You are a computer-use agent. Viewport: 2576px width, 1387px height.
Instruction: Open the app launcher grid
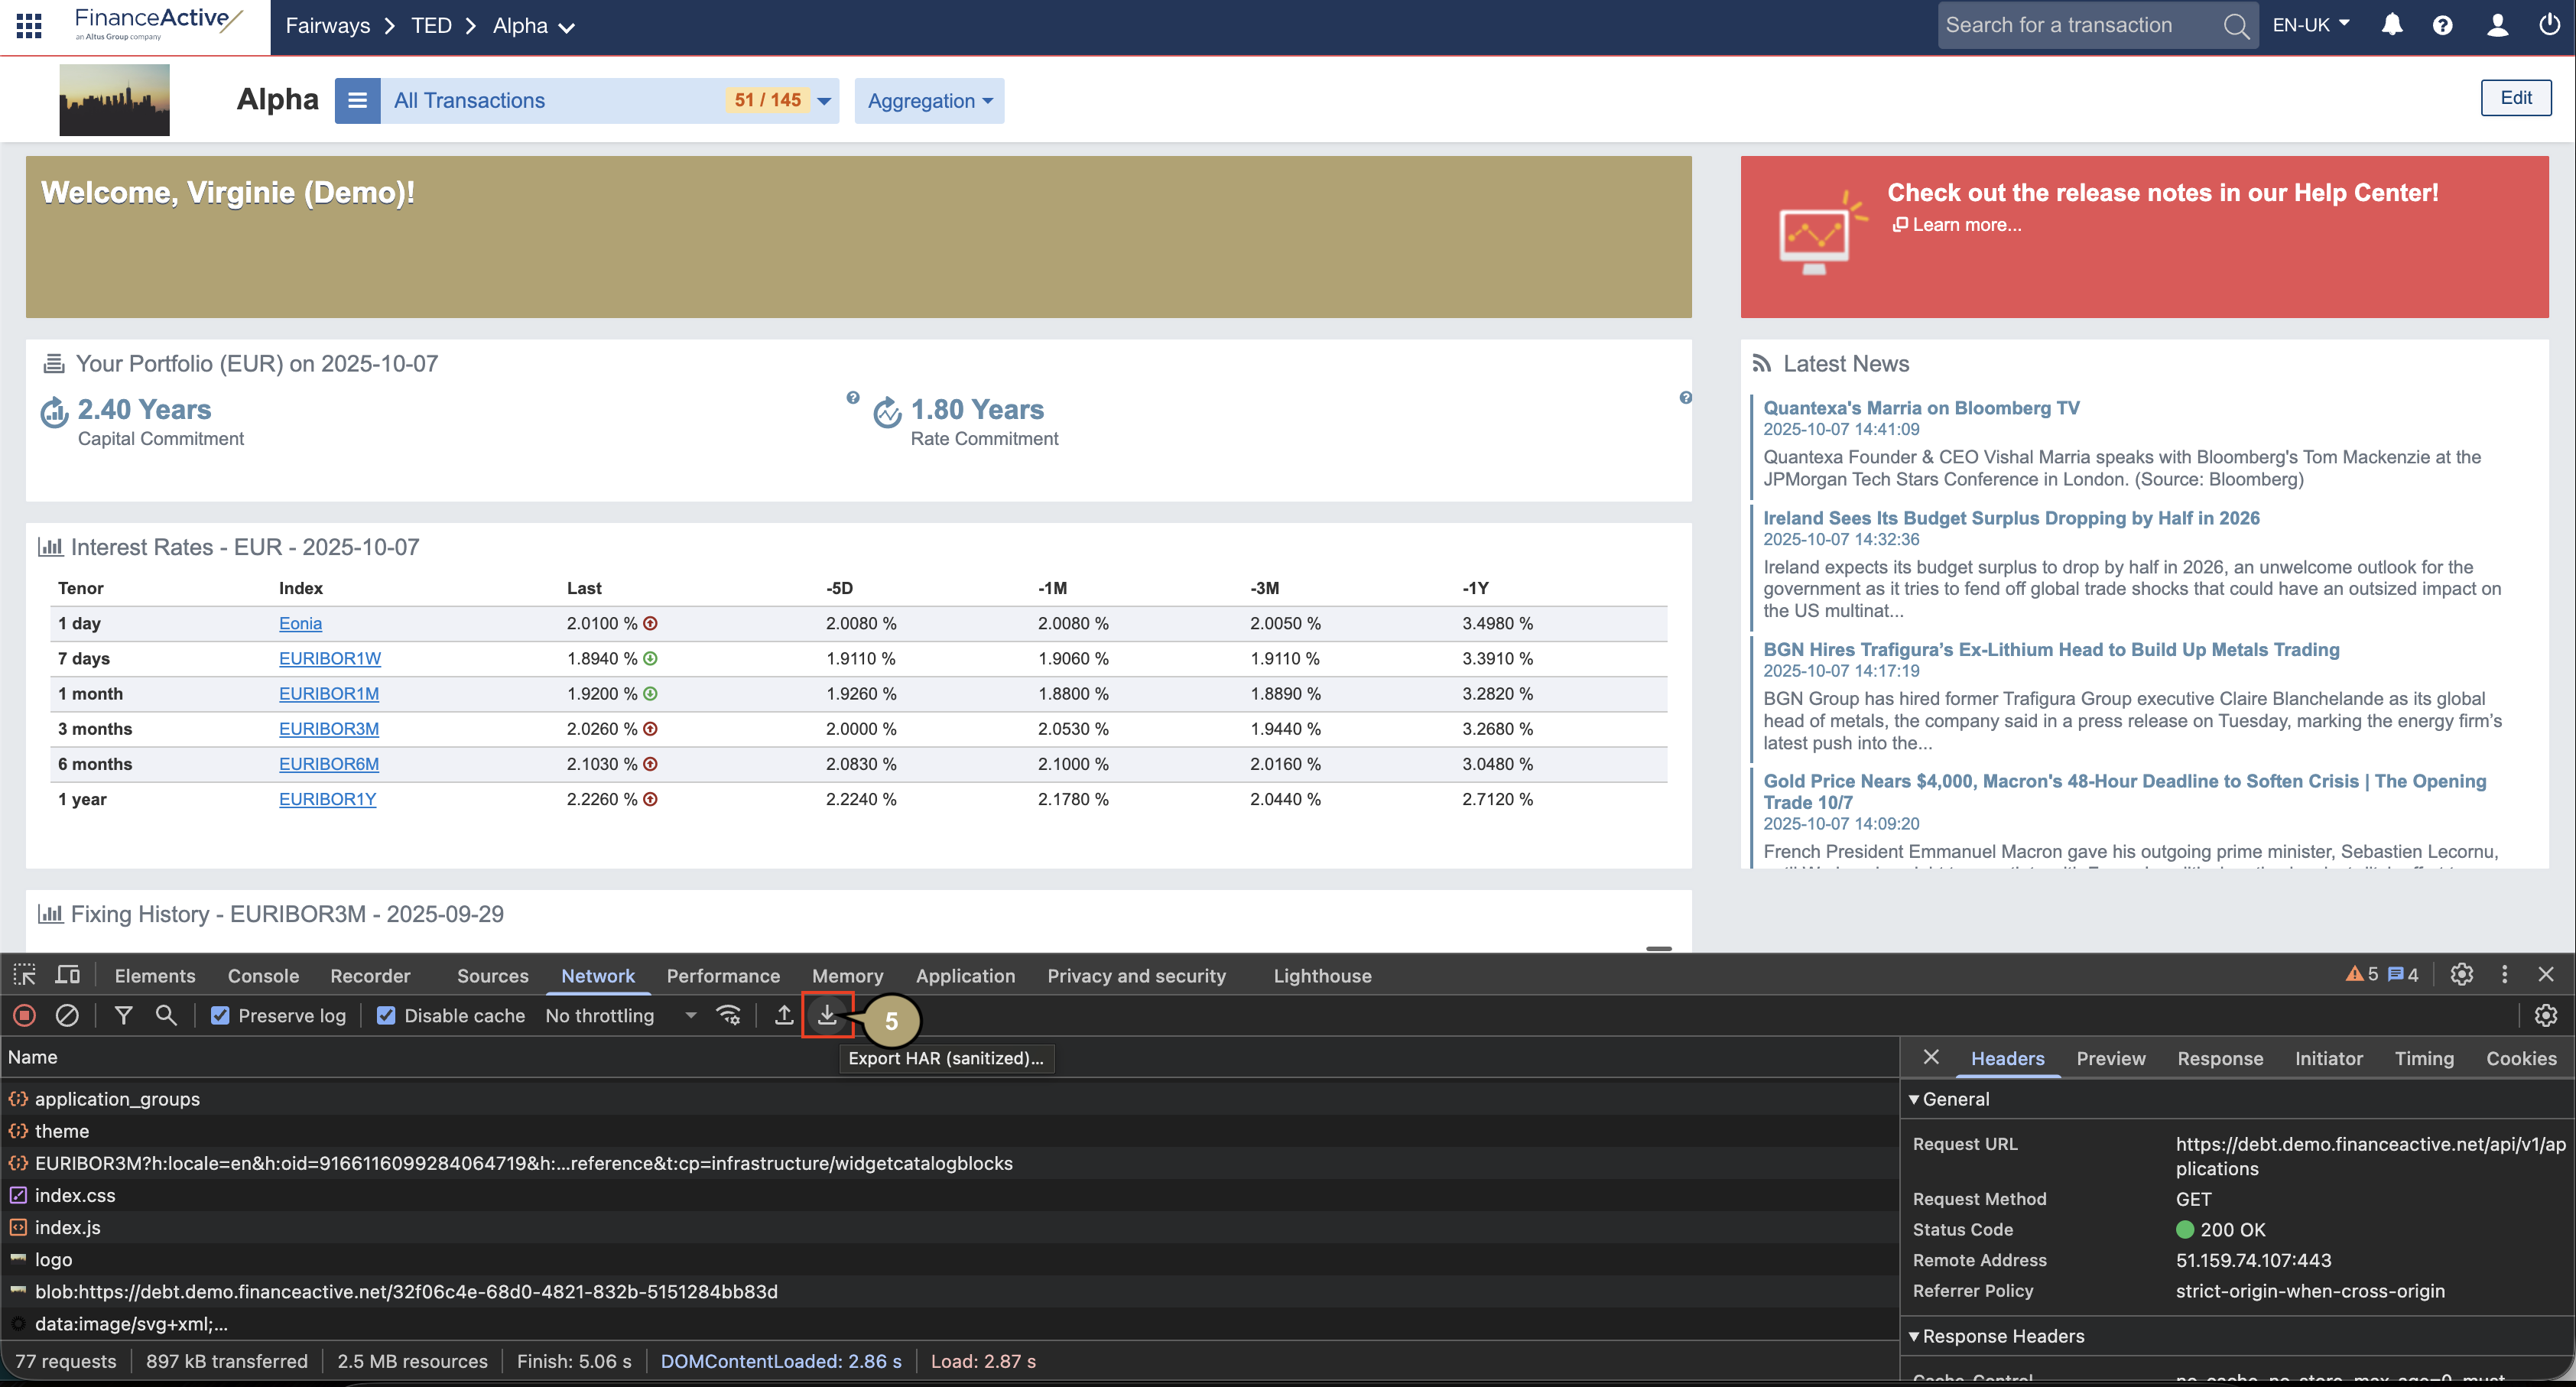[x=28, y=25]
